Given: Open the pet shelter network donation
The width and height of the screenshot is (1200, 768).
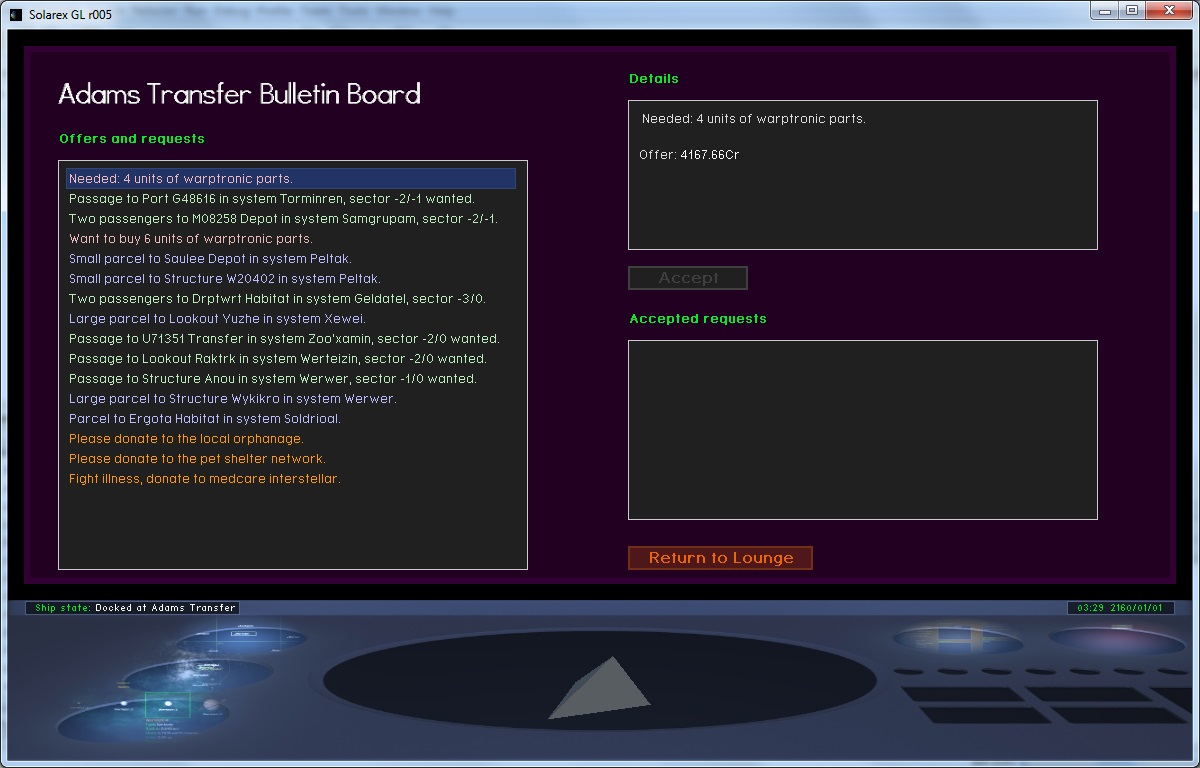Looking at the screenshot, I should pos(197,459).
